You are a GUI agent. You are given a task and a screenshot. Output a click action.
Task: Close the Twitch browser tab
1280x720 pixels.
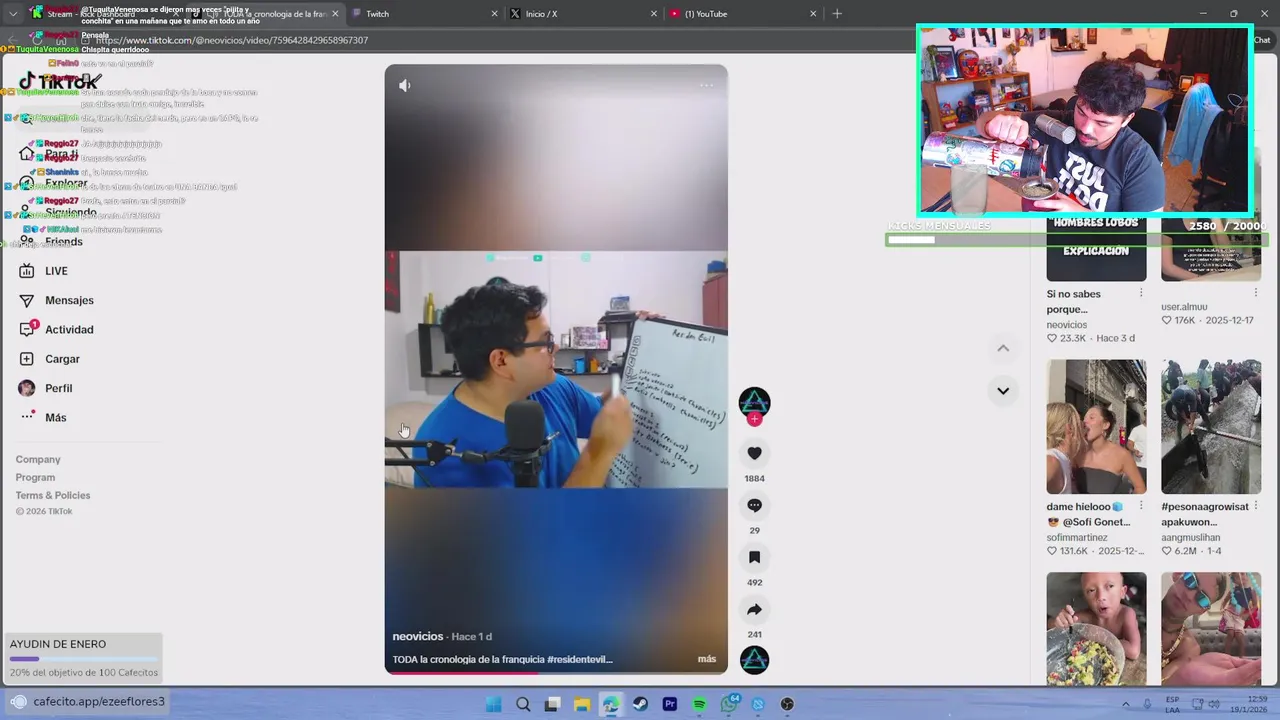tap(495, 14)
